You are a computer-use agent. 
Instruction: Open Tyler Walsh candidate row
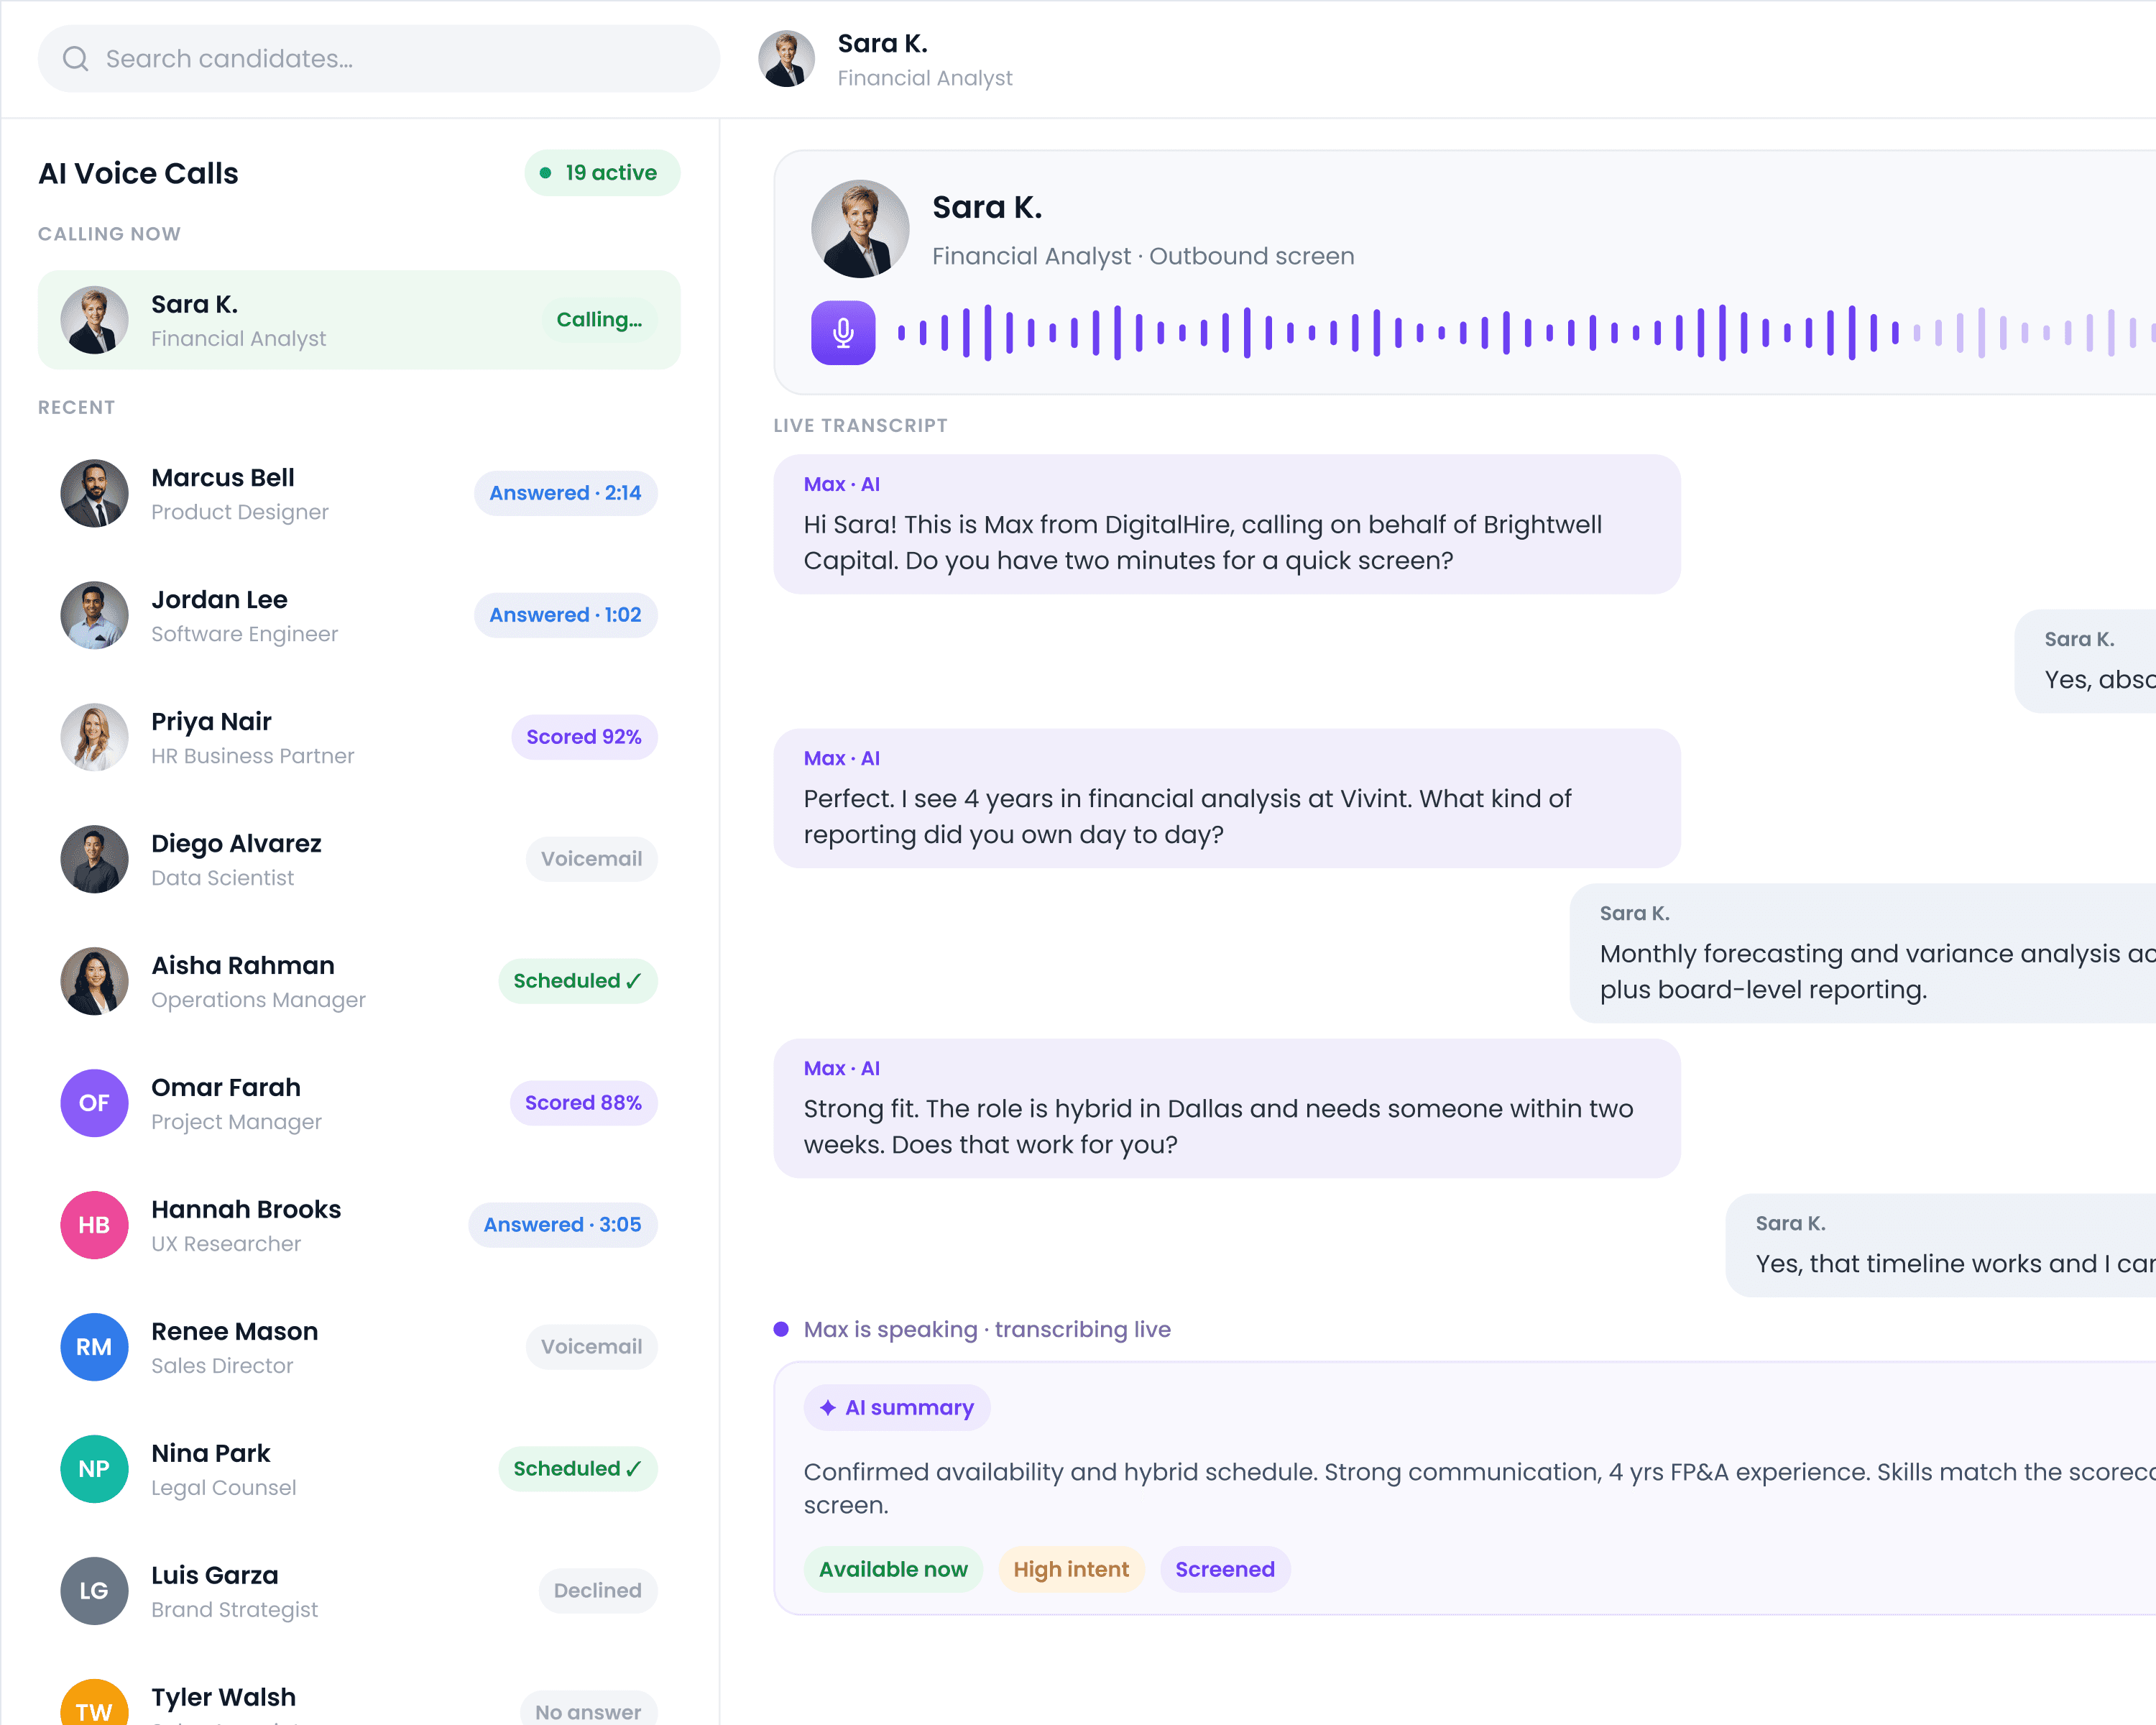pyautogui.click(x=359, y=1695)
